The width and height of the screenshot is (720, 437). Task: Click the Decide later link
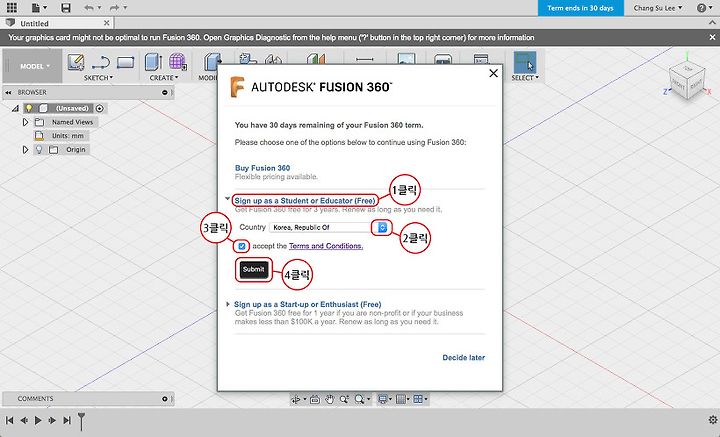[463, 358]
